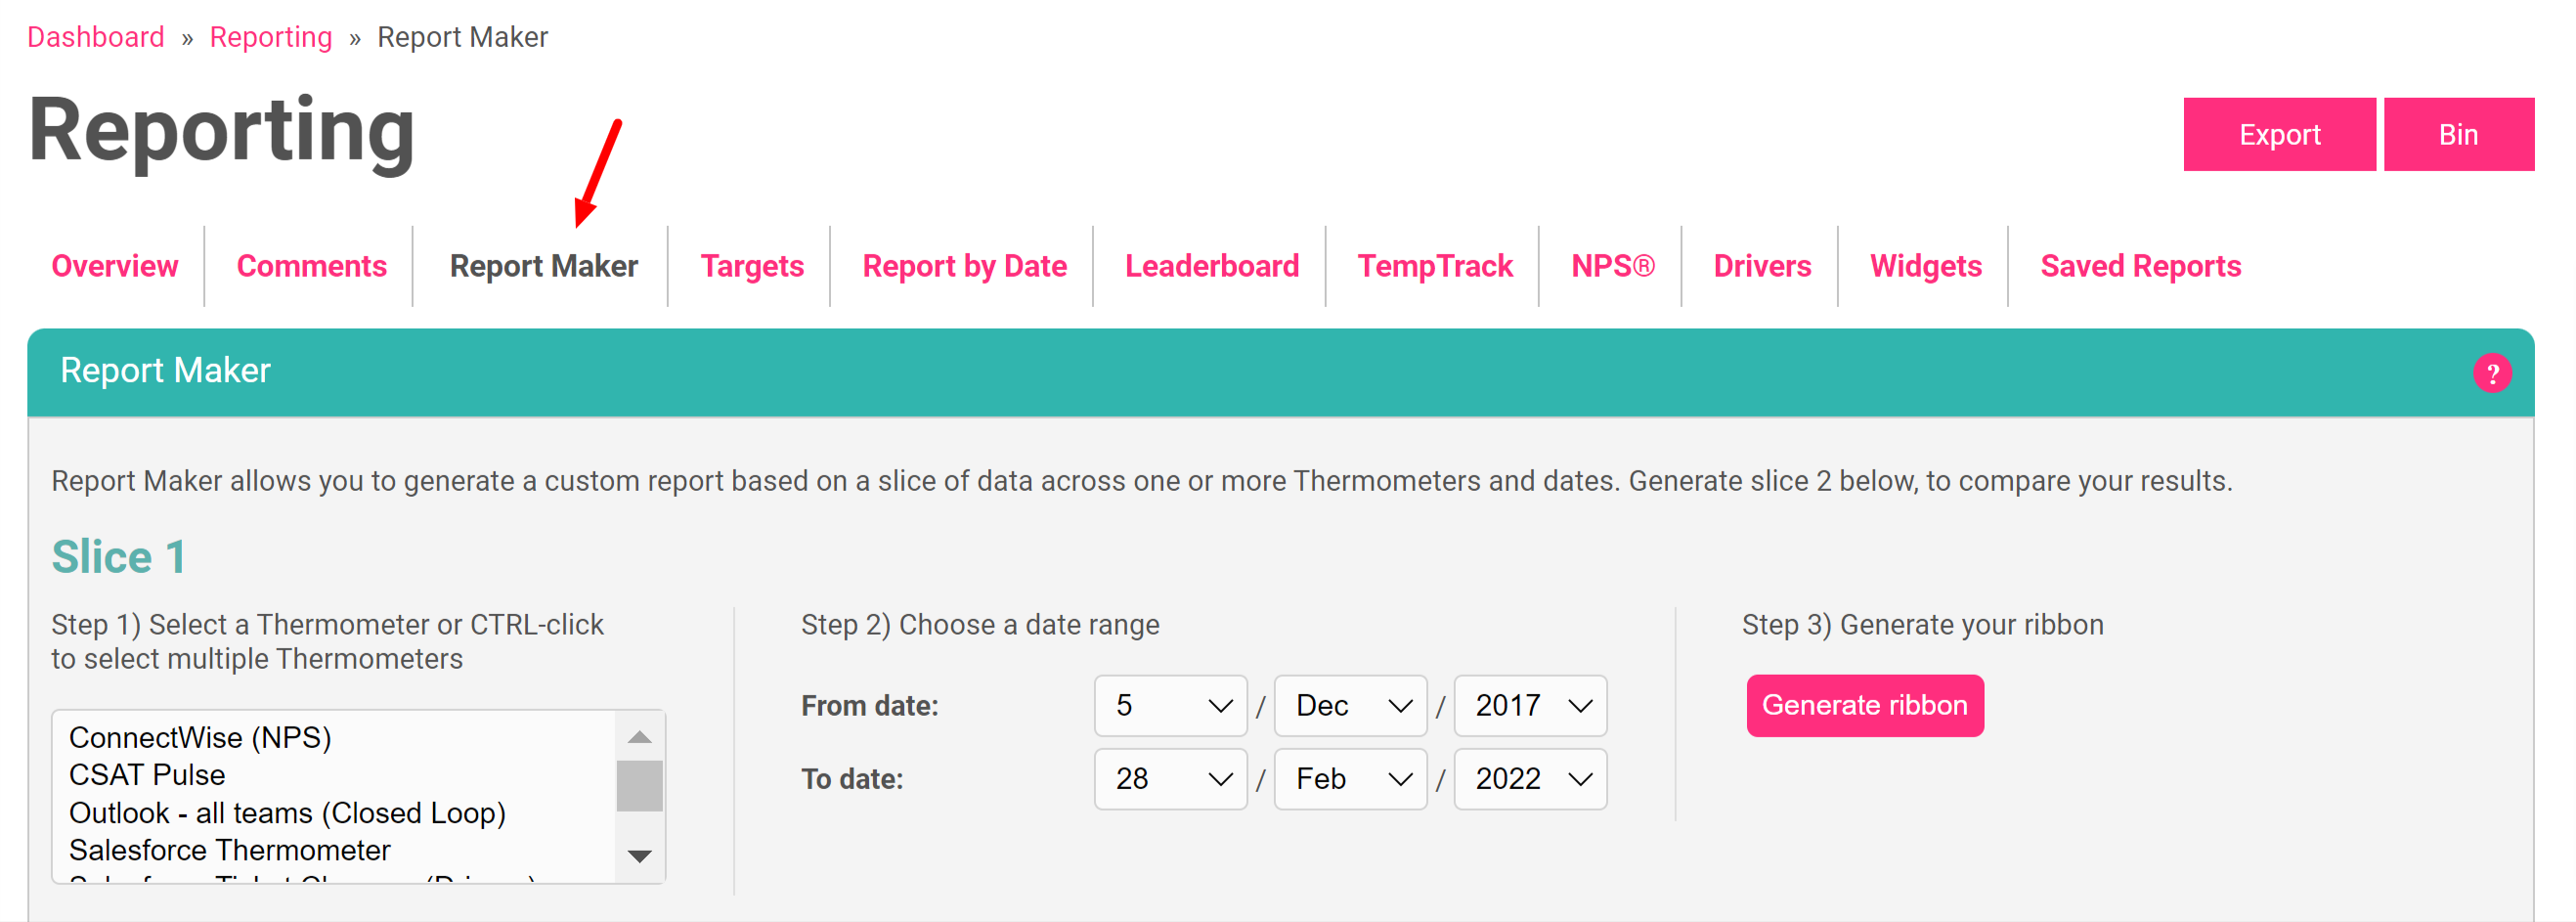This screenshot has width=2576, height=922.
Task: Select CSAT Pulse in the Thermometer list
Action: tap(147, 775)
